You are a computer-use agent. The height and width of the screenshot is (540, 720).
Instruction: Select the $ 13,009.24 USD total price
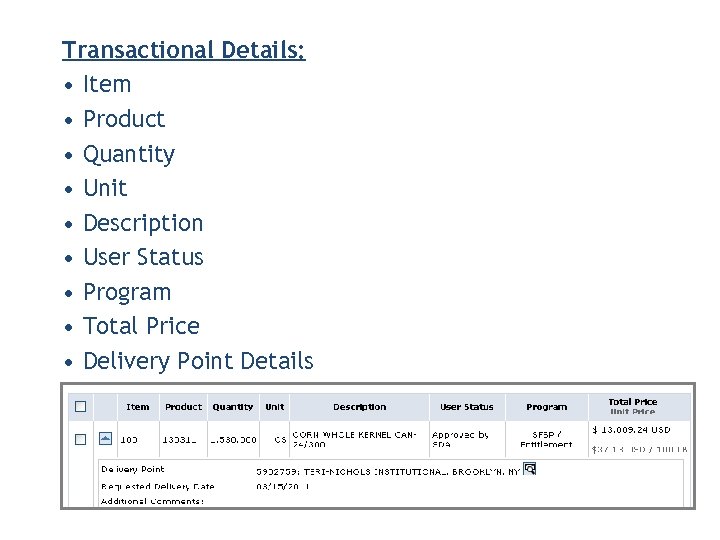coord(631,430)
